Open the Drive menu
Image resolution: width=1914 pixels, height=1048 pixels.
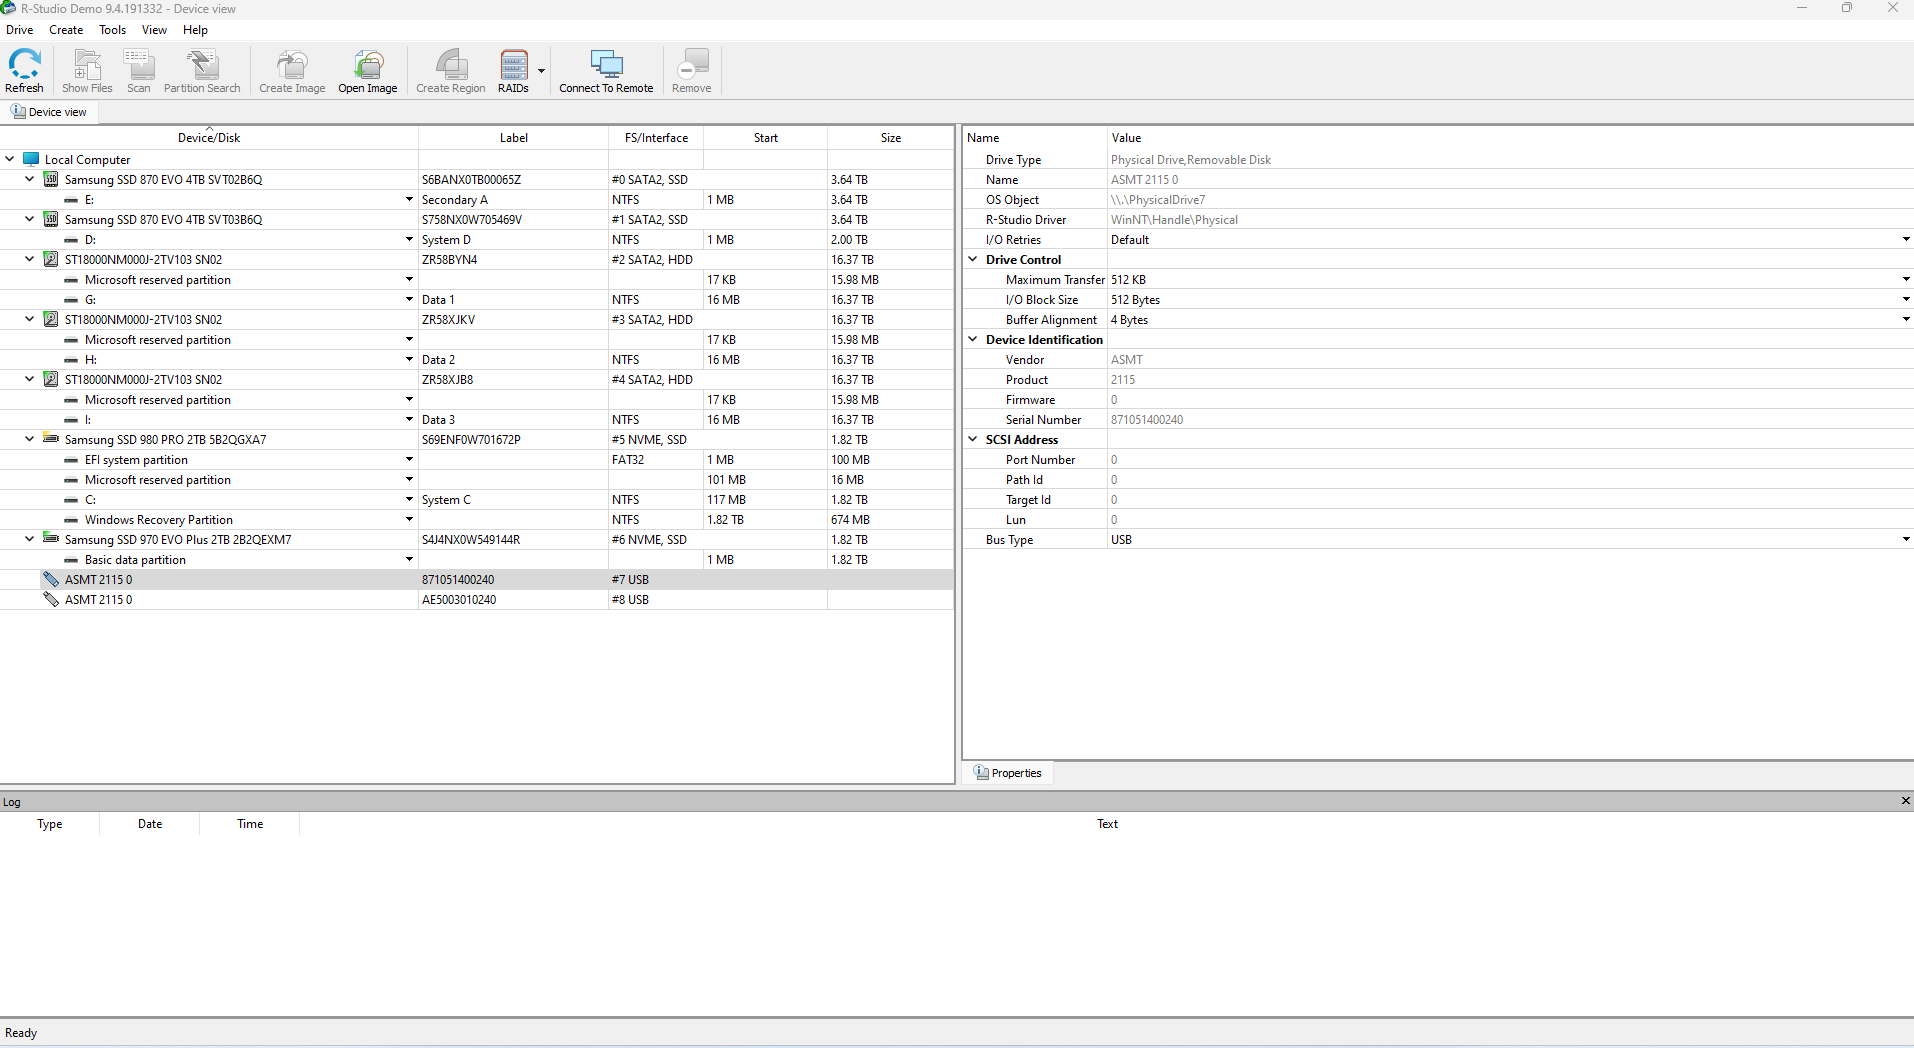point(20,30)
